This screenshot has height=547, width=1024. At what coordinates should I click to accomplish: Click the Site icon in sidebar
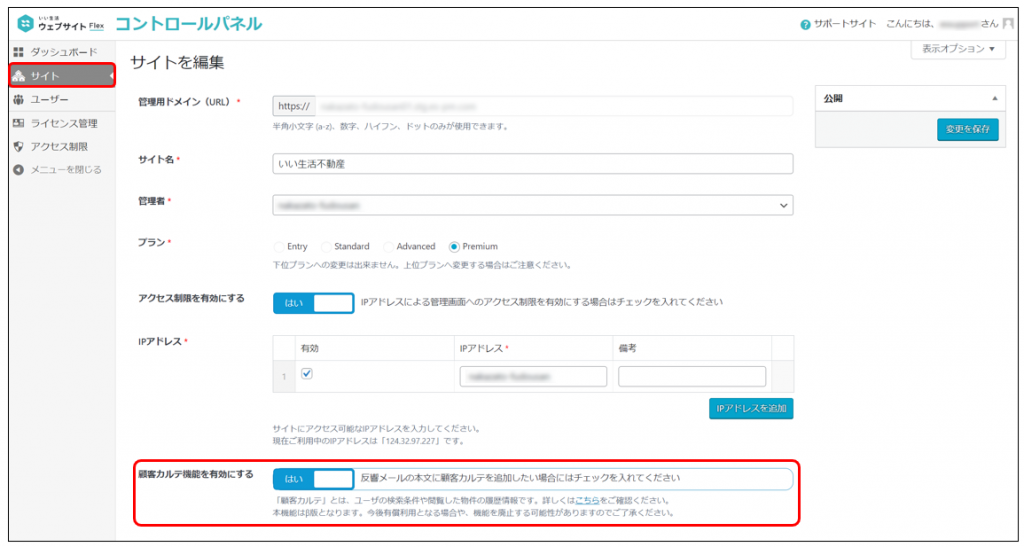(x=18, y=76)
